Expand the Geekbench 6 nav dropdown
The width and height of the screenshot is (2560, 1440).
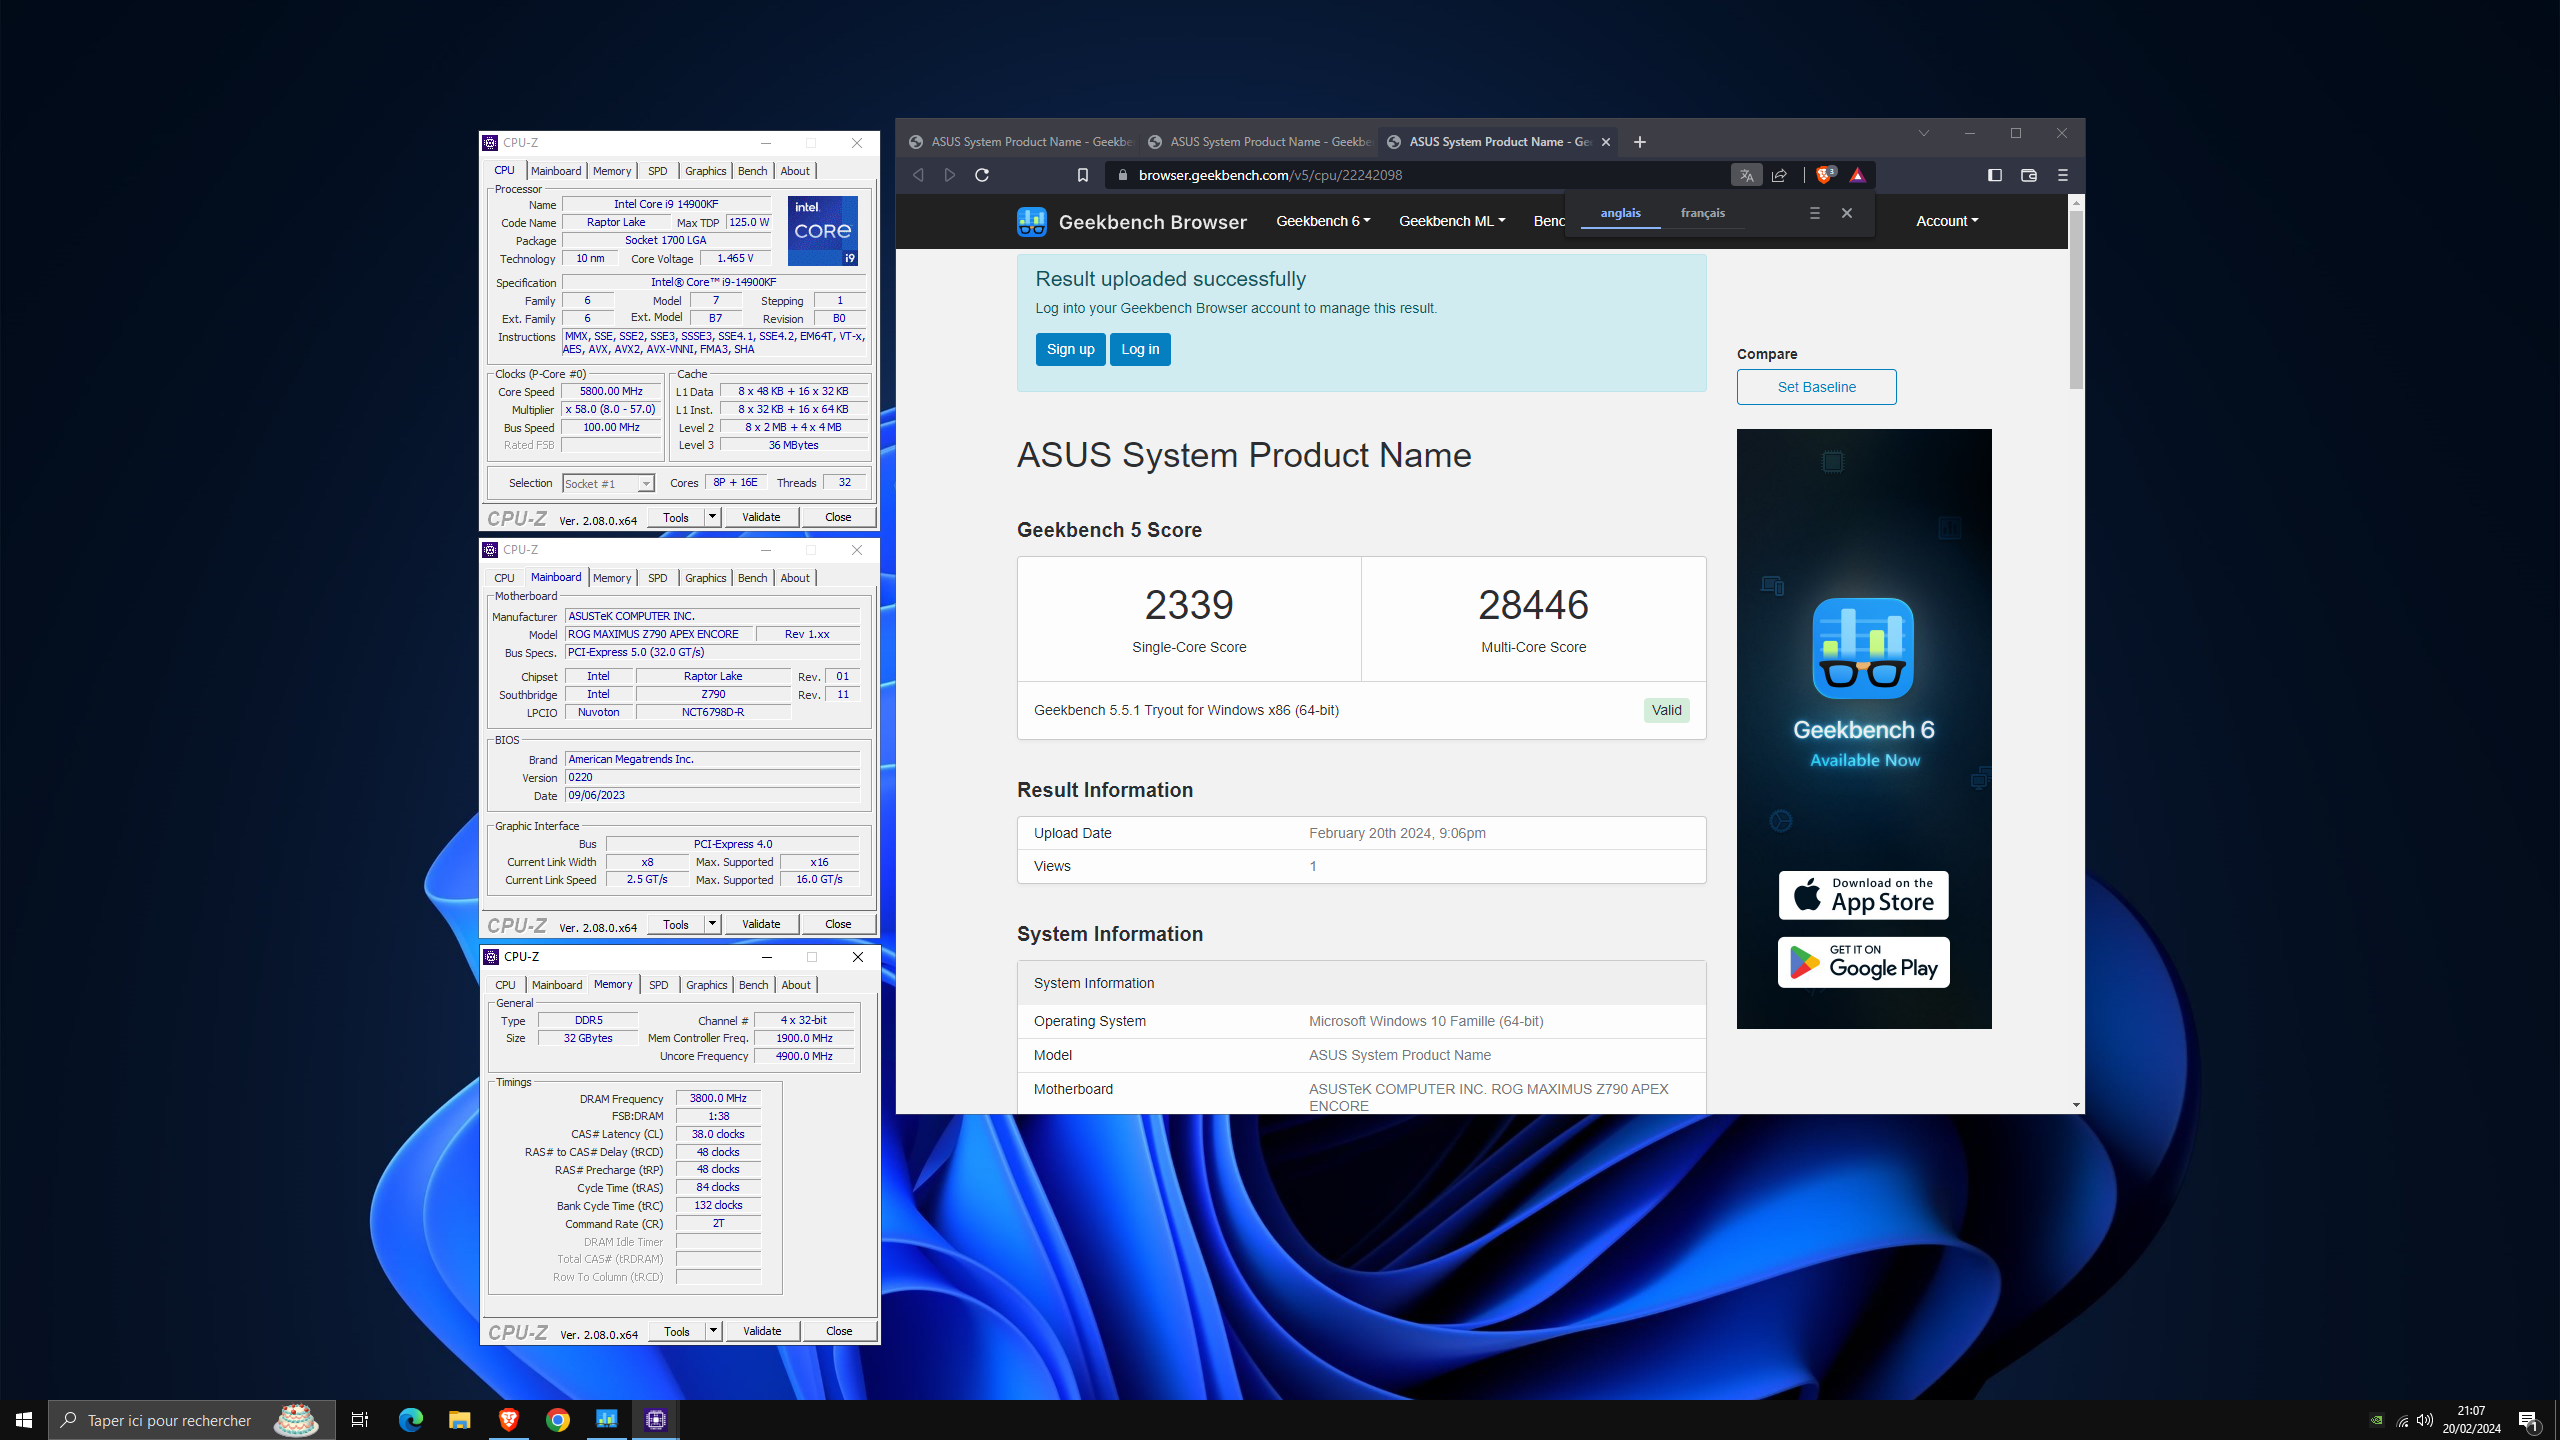1323,221
